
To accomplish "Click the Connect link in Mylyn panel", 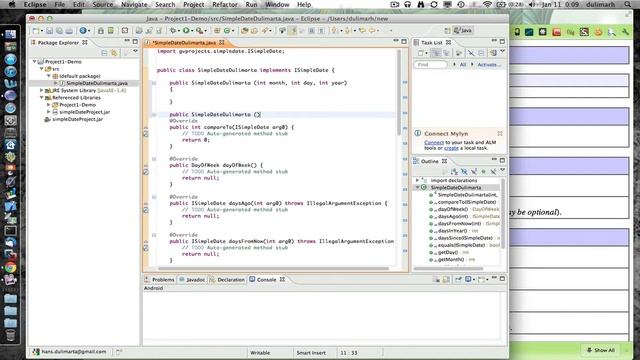I will 434,142.
